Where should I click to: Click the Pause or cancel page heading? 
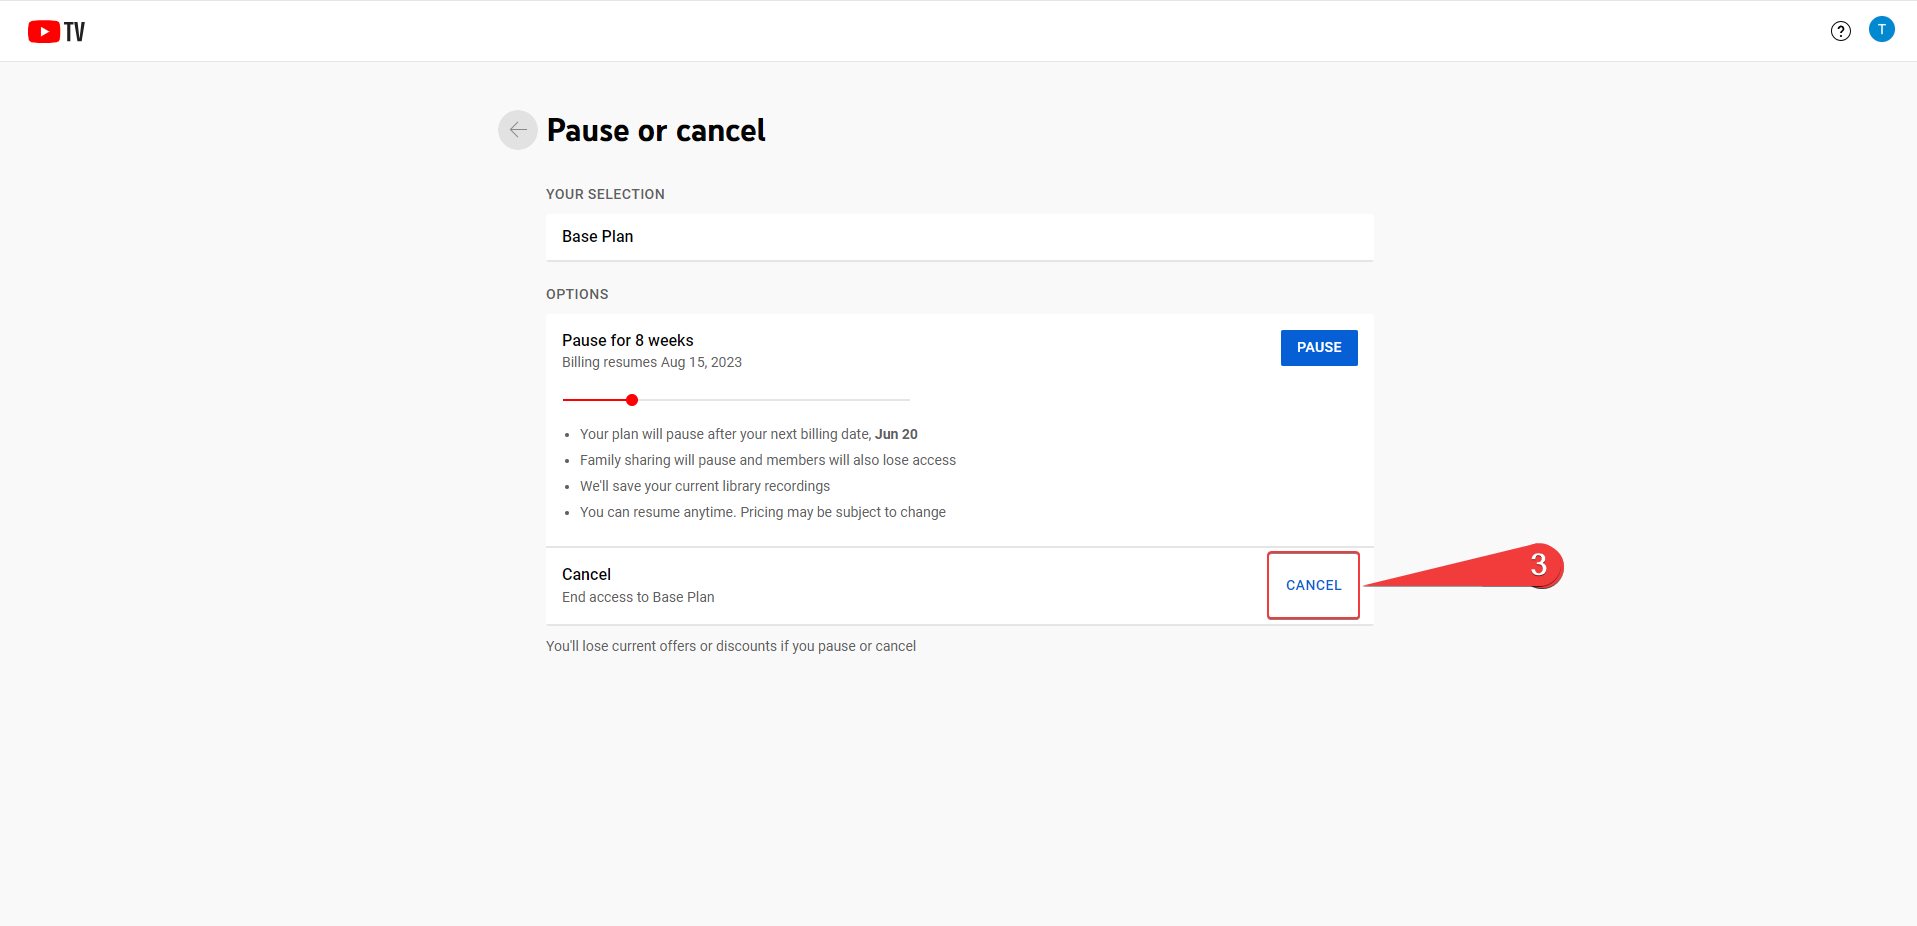click(656, 129)
